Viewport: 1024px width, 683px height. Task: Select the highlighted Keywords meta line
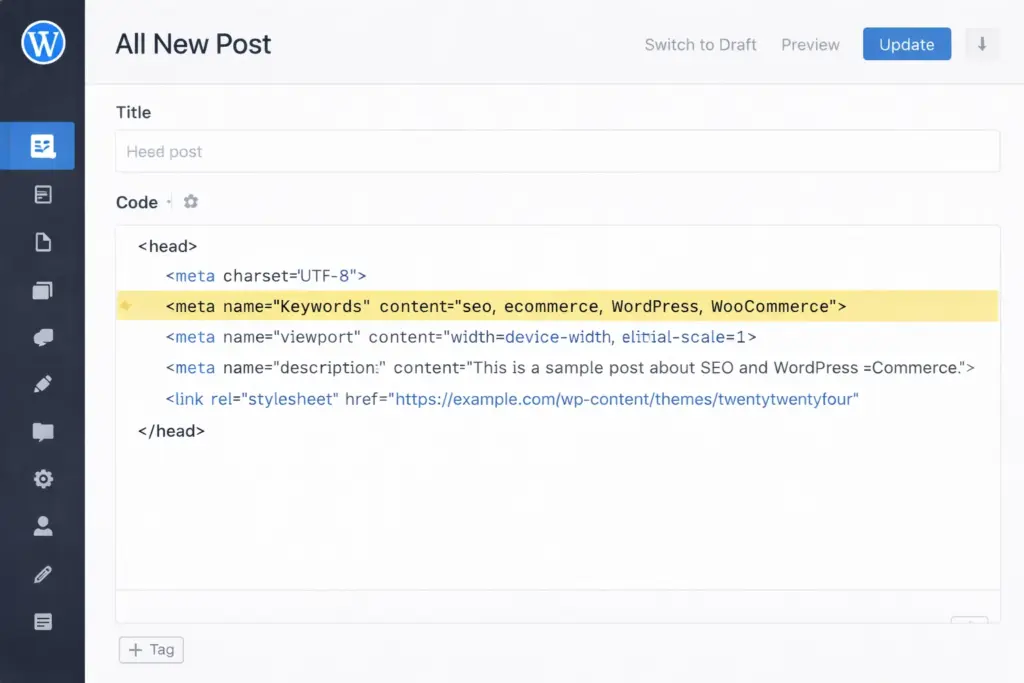click(500, 306)
